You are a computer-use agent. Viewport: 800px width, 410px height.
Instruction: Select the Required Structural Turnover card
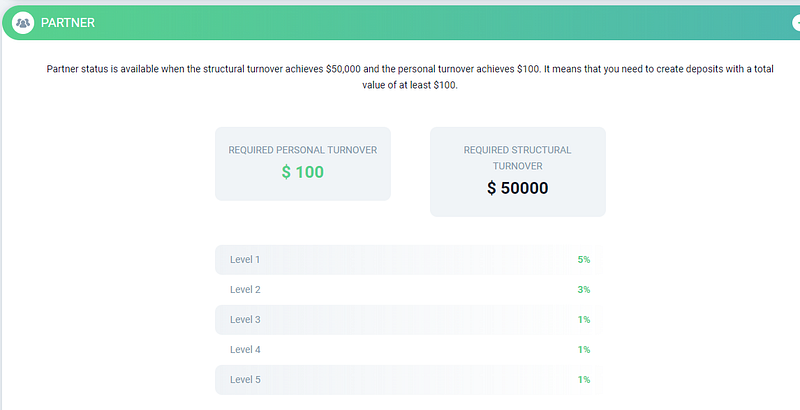(x=517, y=171)
